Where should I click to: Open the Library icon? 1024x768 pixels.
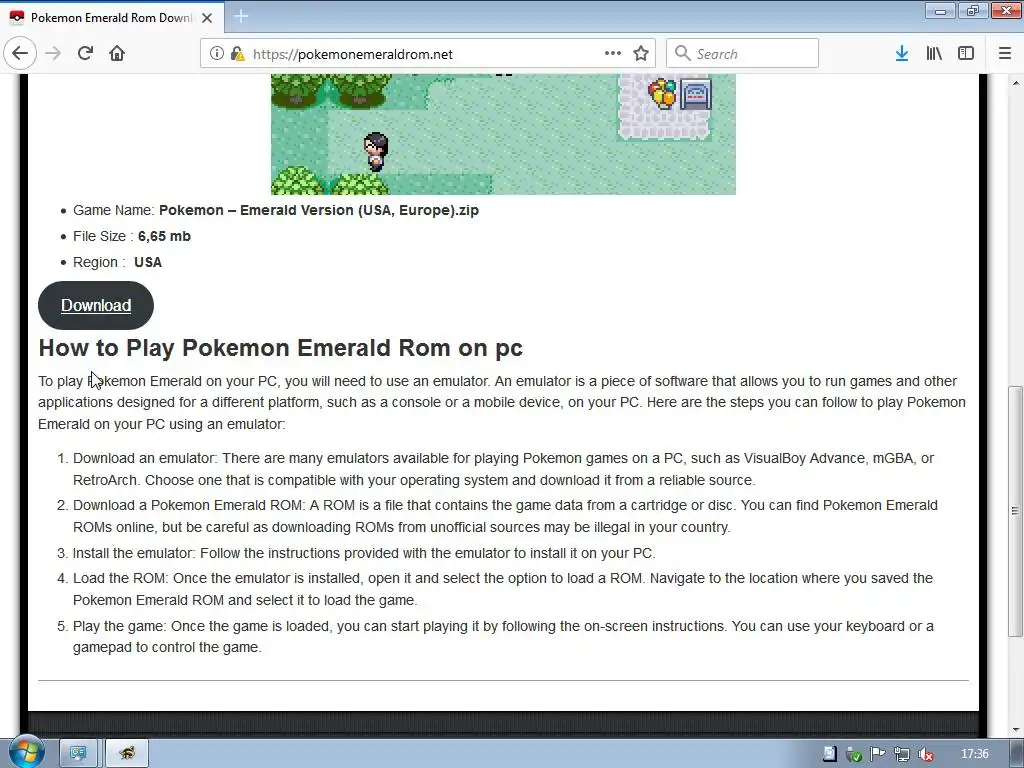pyautogui.click(x=934, y=54)
